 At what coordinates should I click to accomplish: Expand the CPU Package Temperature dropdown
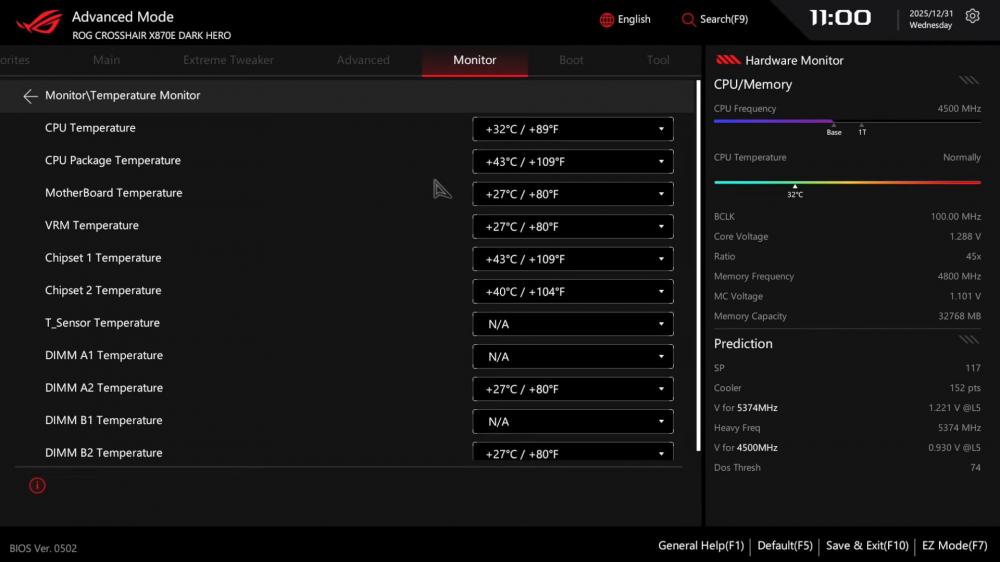(x=572, y=162)
